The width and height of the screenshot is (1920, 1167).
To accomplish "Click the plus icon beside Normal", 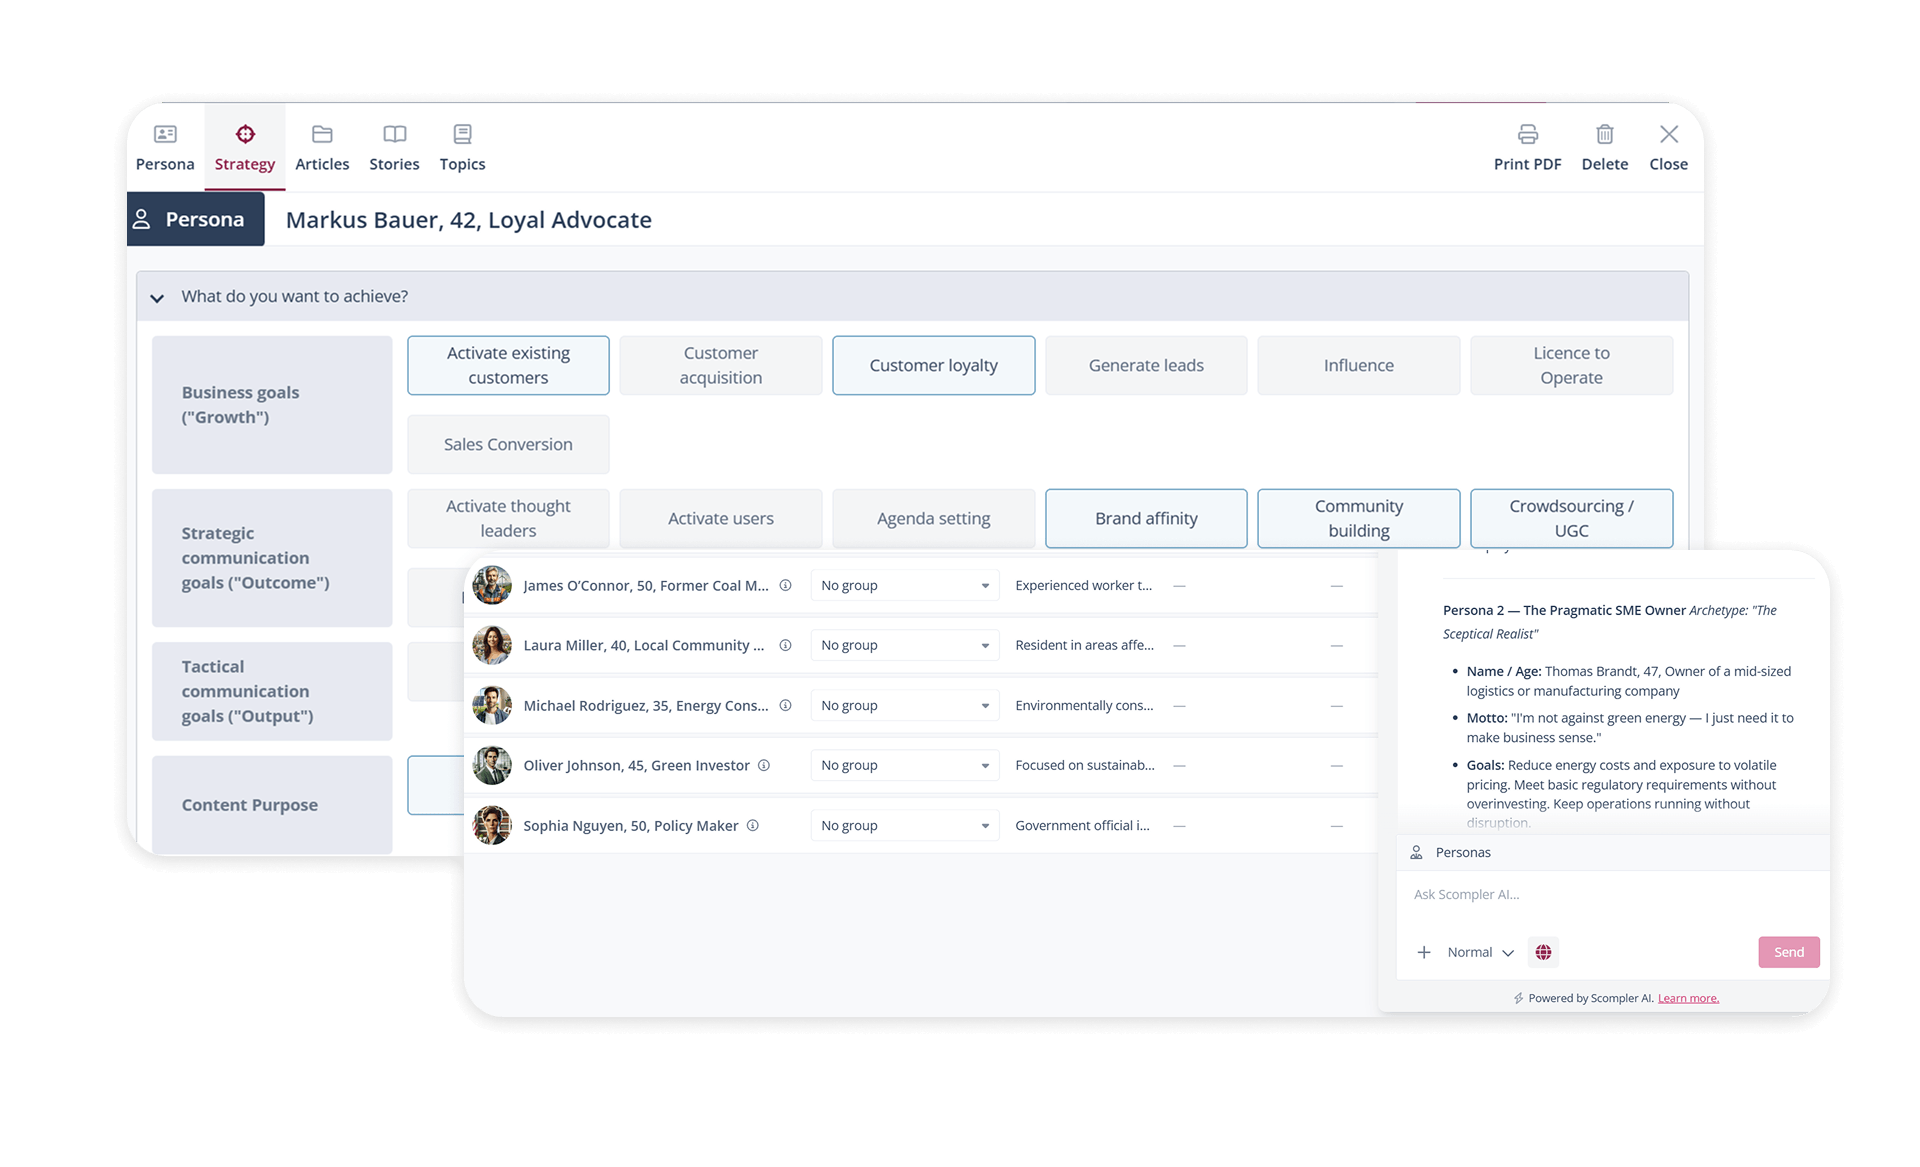I will pyautogui.click(x=1423, y=952).
